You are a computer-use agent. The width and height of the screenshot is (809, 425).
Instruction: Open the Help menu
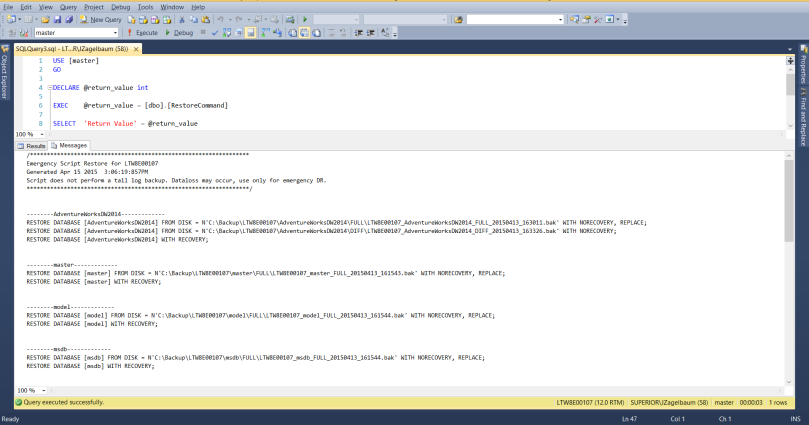[198, 7]
